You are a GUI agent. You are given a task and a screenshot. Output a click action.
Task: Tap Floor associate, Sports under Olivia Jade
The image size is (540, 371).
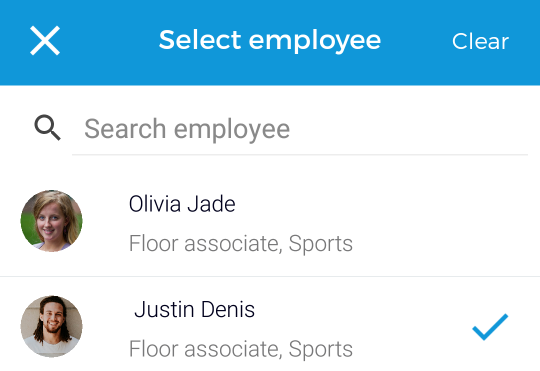[x=241, y=244]
